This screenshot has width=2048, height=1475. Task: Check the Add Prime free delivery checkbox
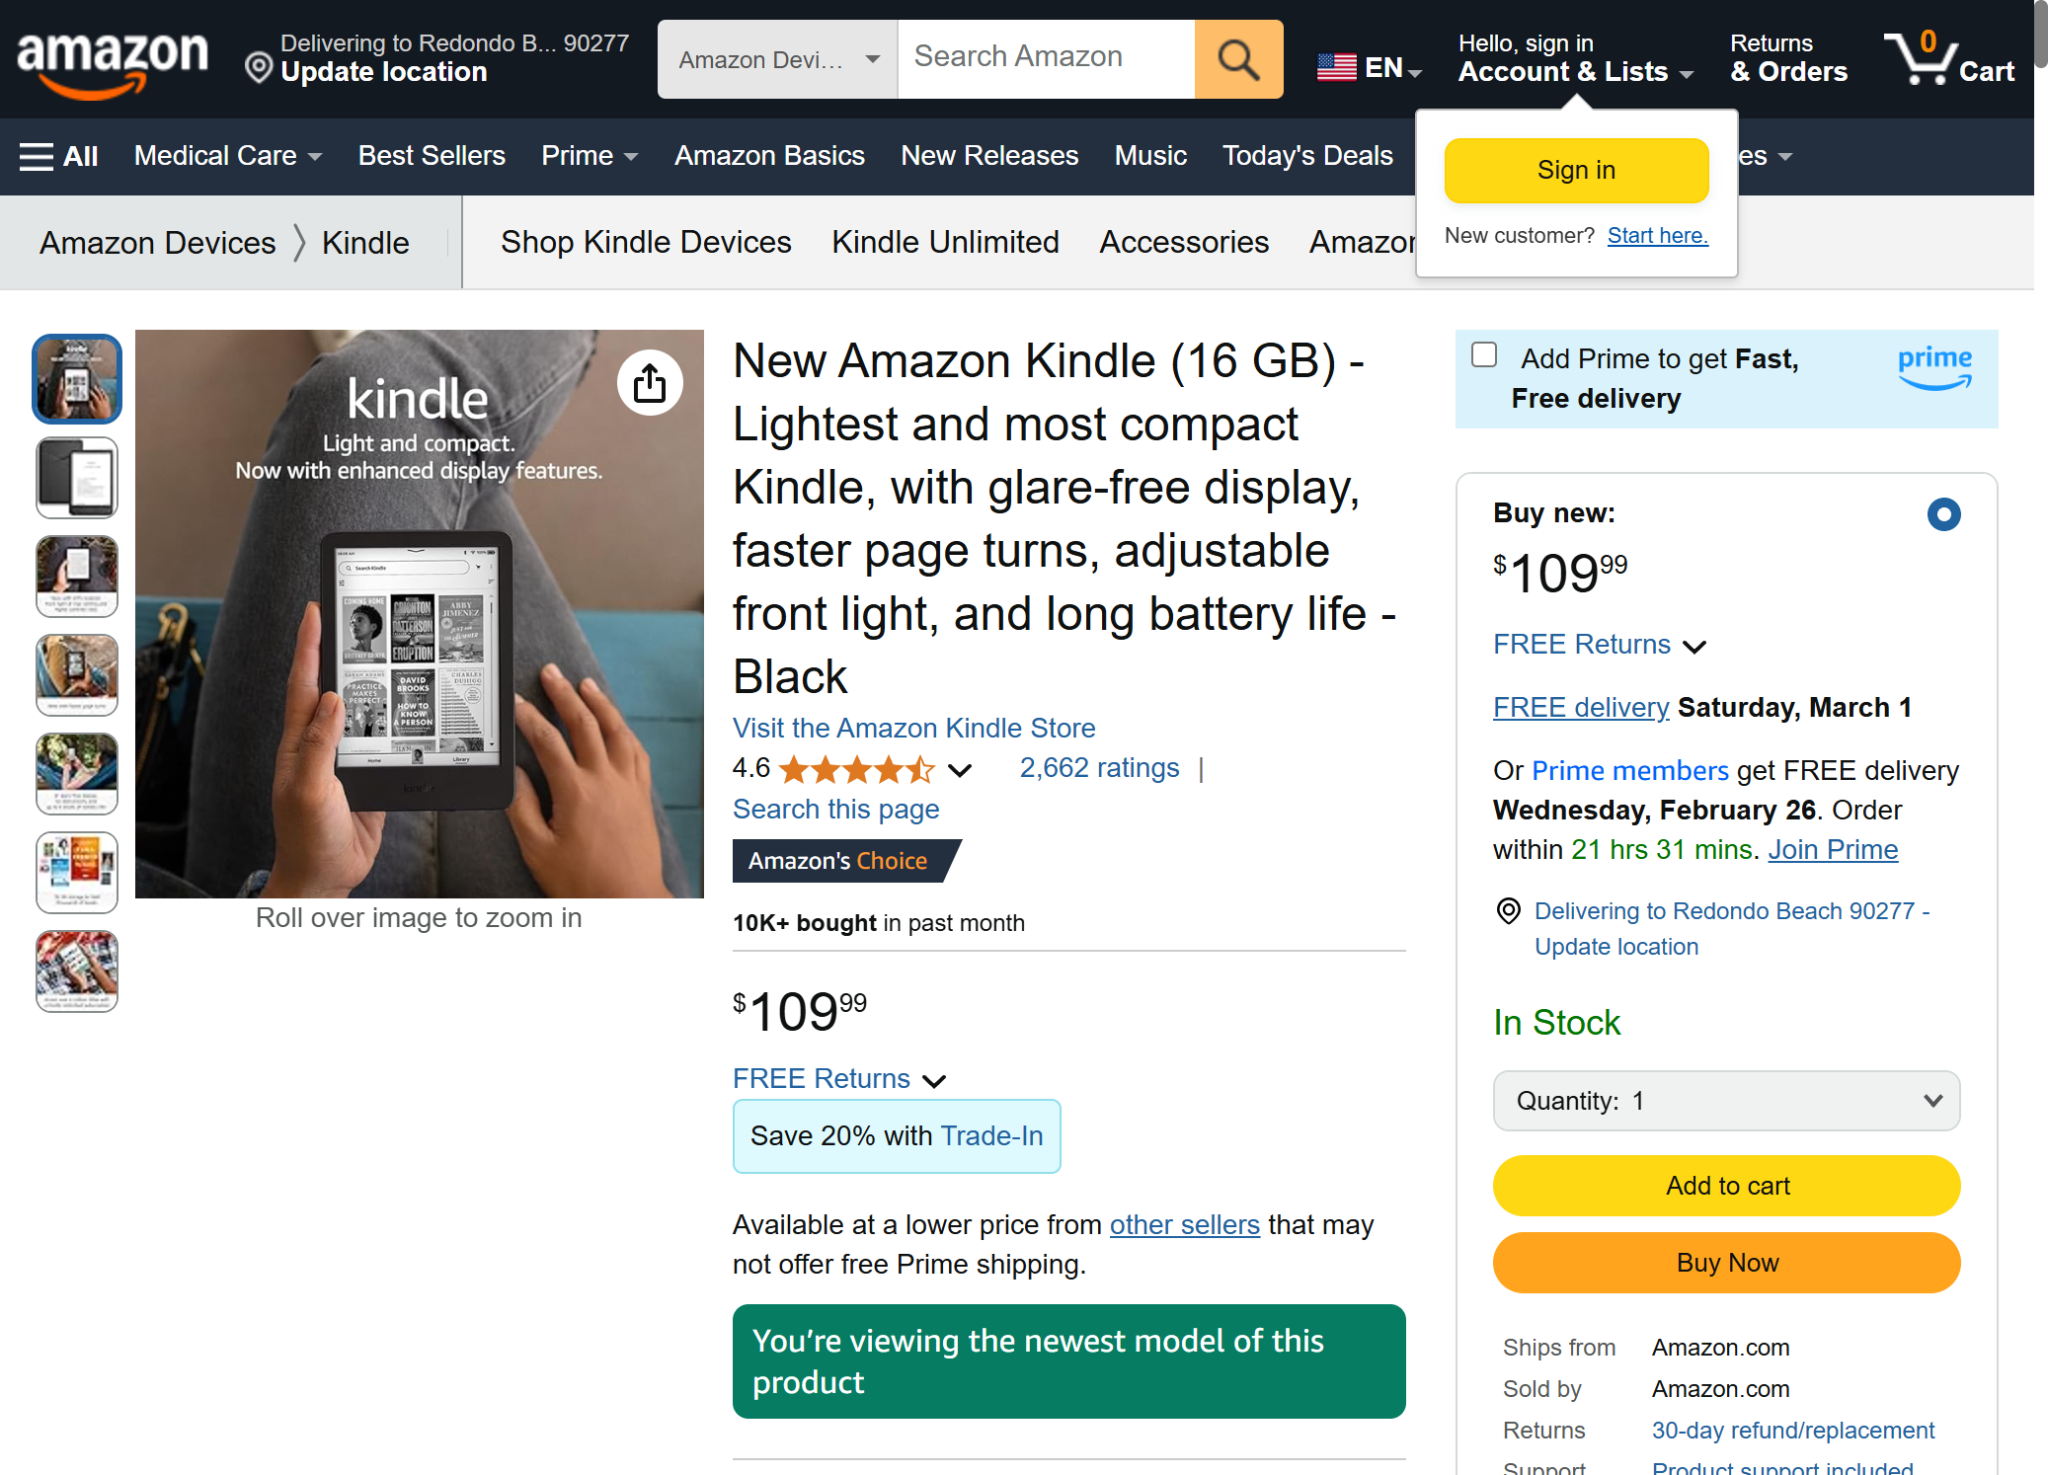tap(1484, 355)
